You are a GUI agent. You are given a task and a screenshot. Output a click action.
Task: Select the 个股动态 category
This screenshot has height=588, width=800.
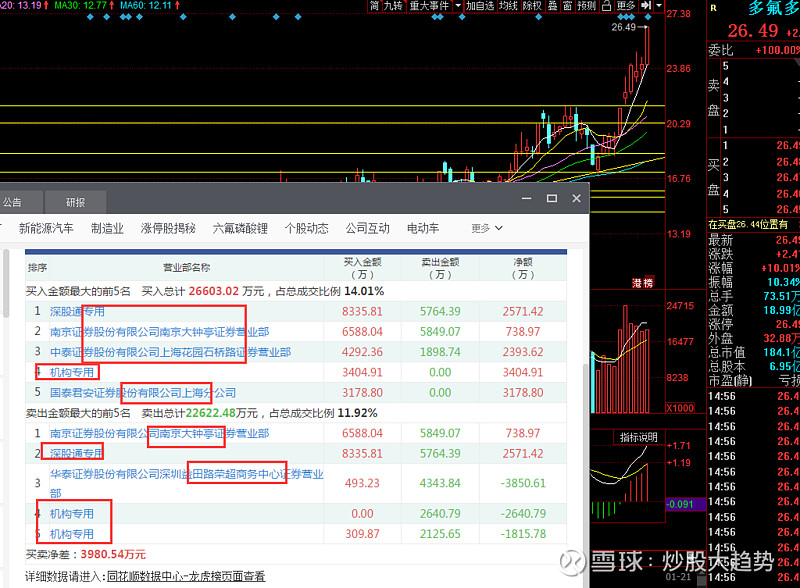click(x=306, y=228)
